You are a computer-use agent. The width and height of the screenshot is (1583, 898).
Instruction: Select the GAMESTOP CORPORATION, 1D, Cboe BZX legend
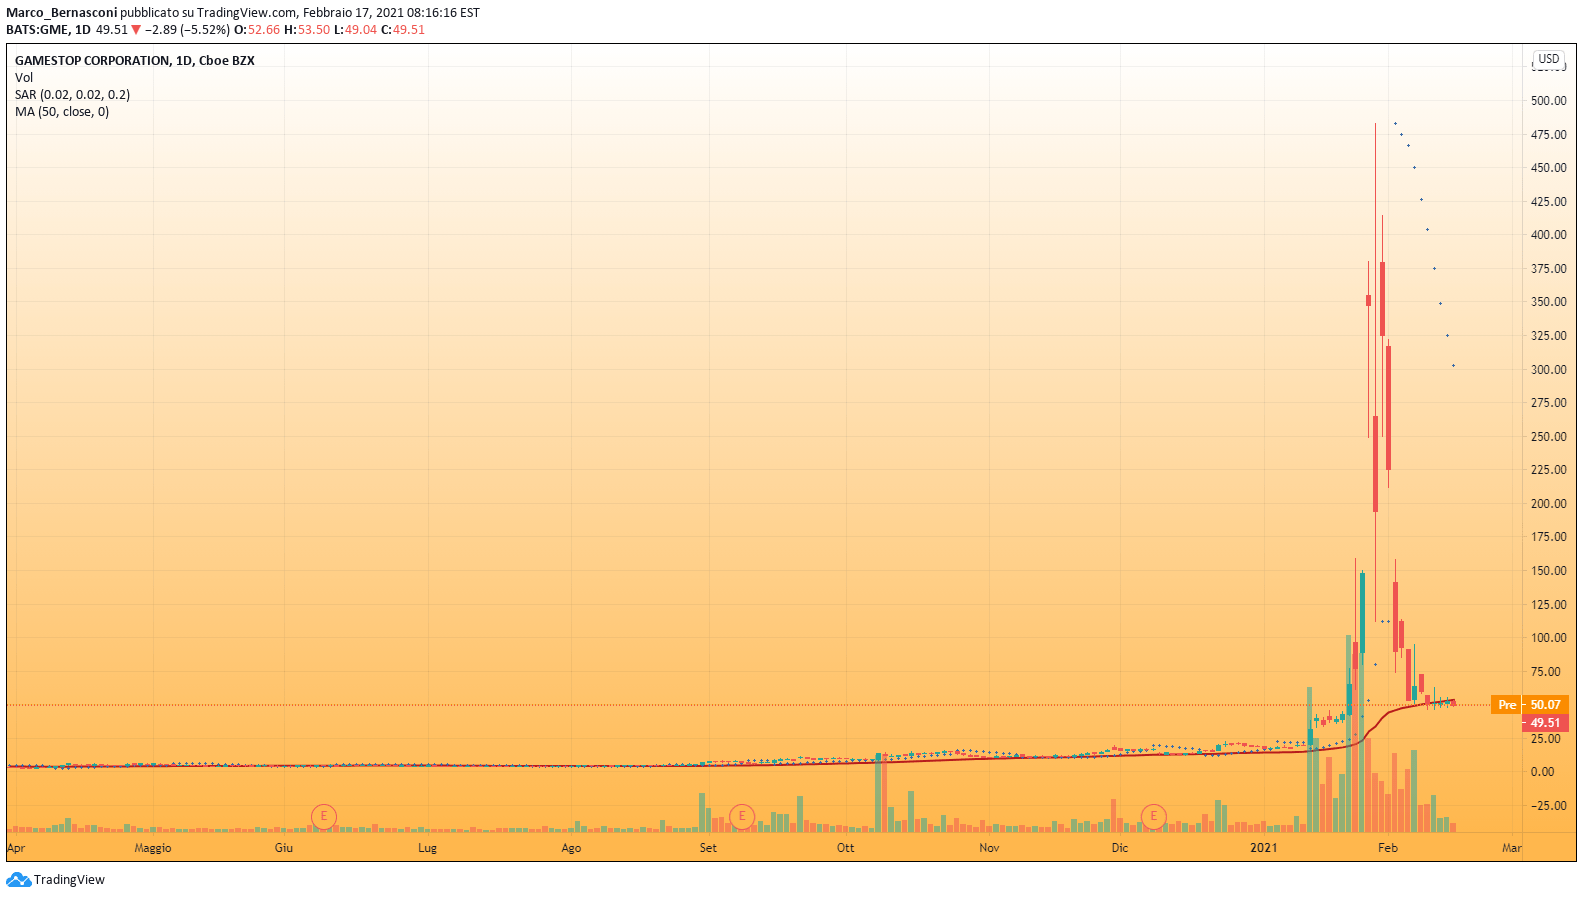(135, 61)
